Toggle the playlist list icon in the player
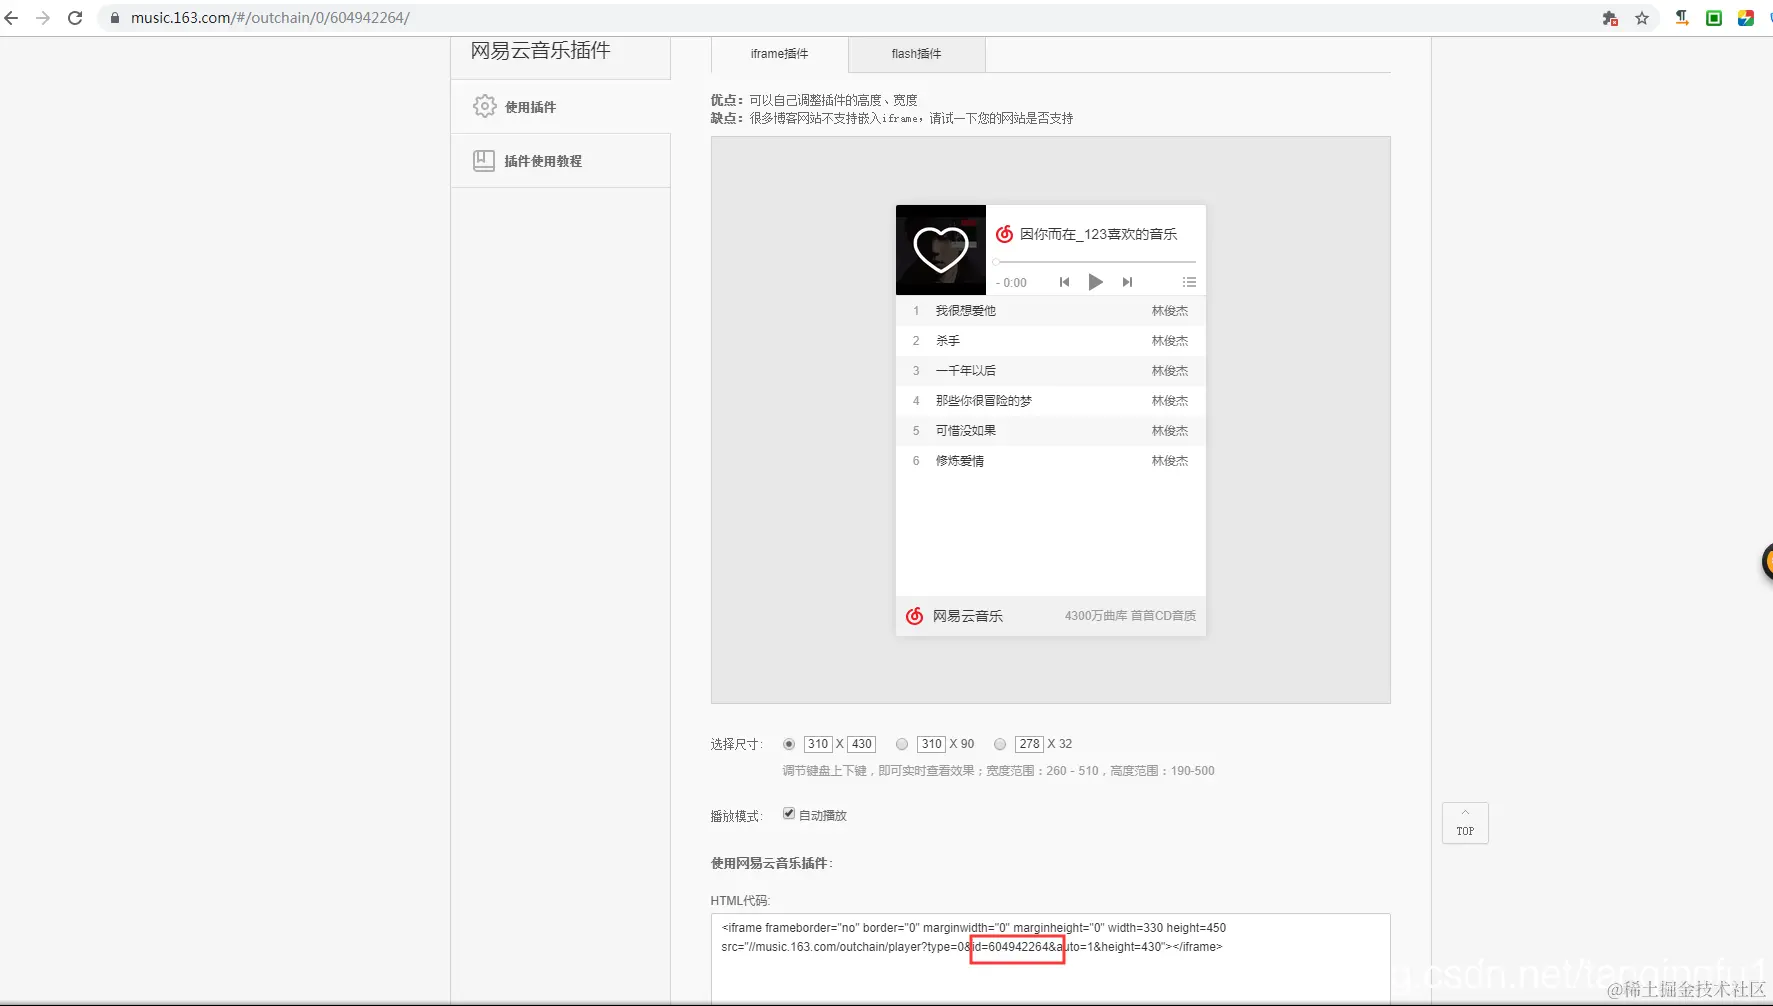The width and height of the screenshot is (1773, 1006). point(1189,282)
